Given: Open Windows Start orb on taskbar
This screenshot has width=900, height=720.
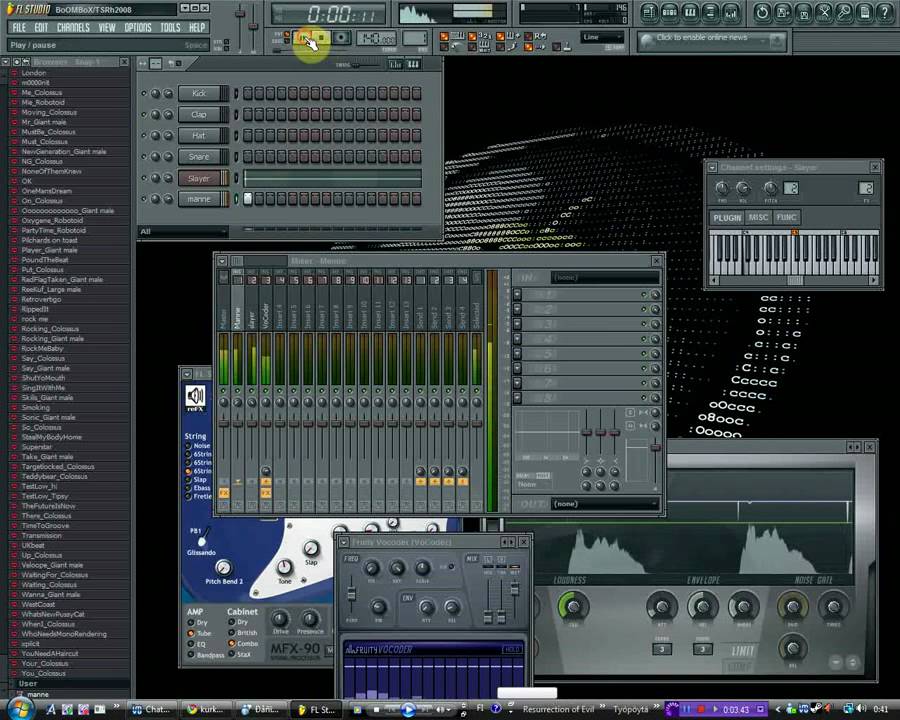Looking at the screenshot, I should pos(20,708).
